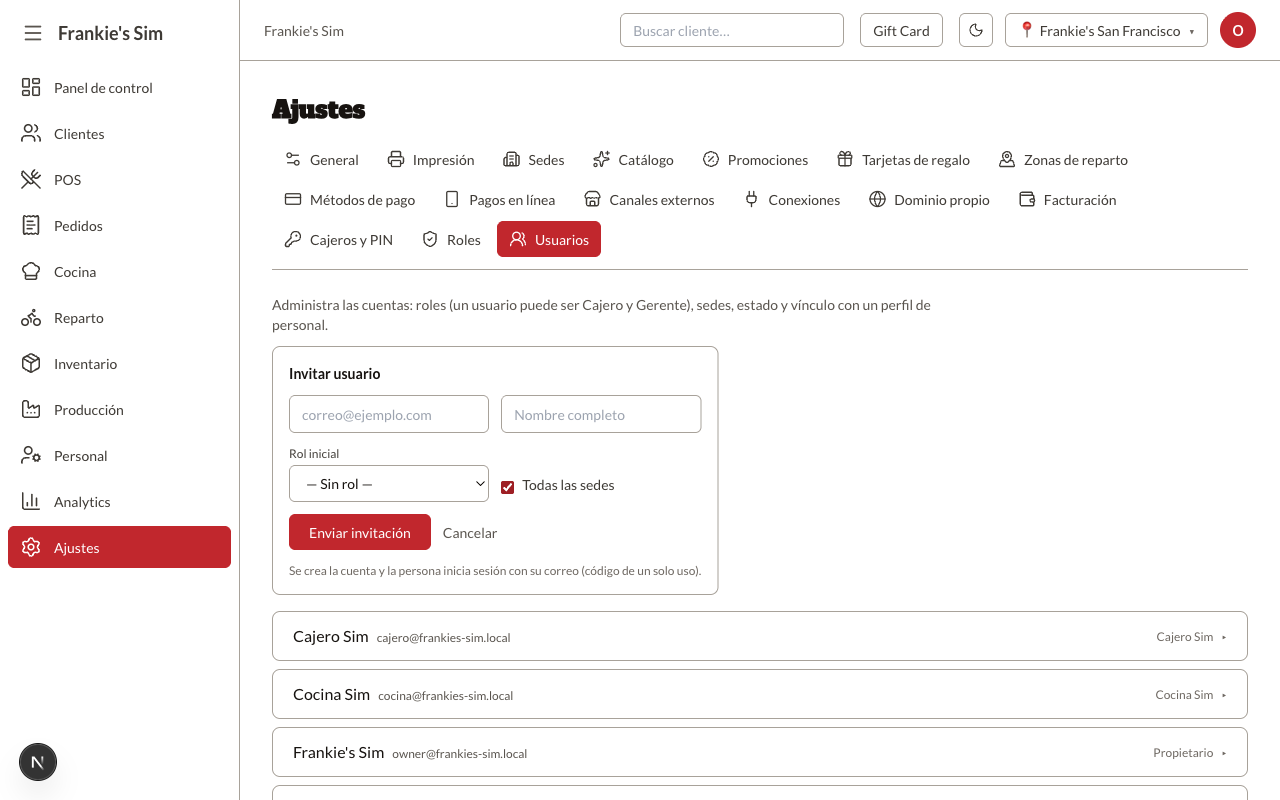Image resolution: width=1280 pixels, height=800 pixels.
Task: Expand the Frankie's Sim owner row
Action: tap(760, 752)
